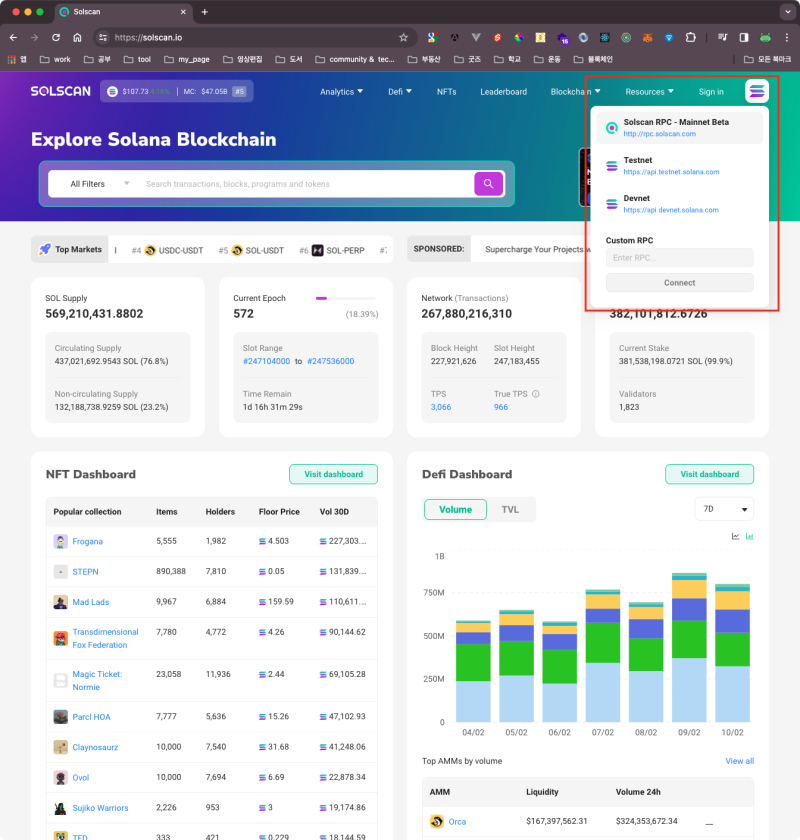Expand the Analytics menu

[x=341, y=92]
